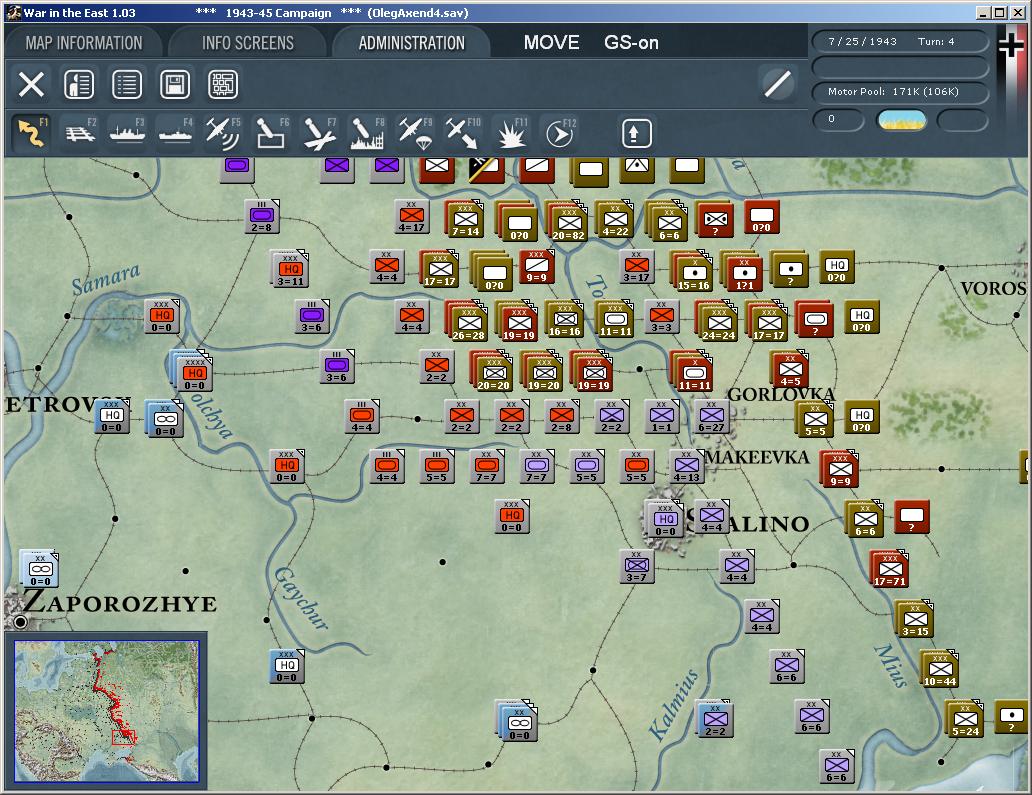Image resolution: width=1032 pixels, height=795 pixels.
Task: Switch to the MAP INFORMATION tab
Action: (x=84, y=43)
